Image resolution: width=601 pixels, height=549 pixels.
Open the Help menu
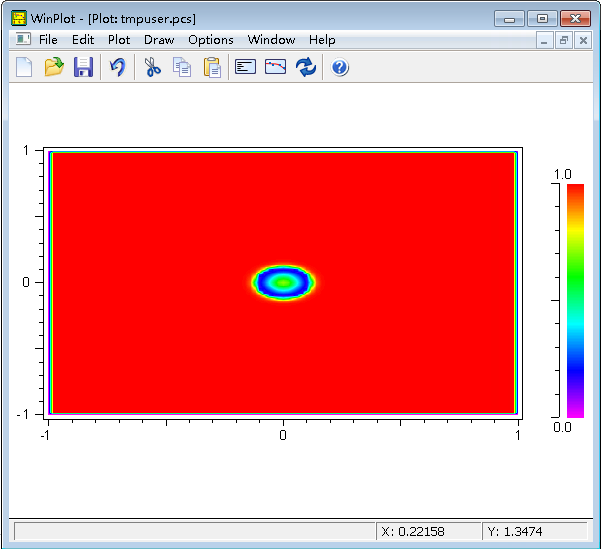coord(322,40)
